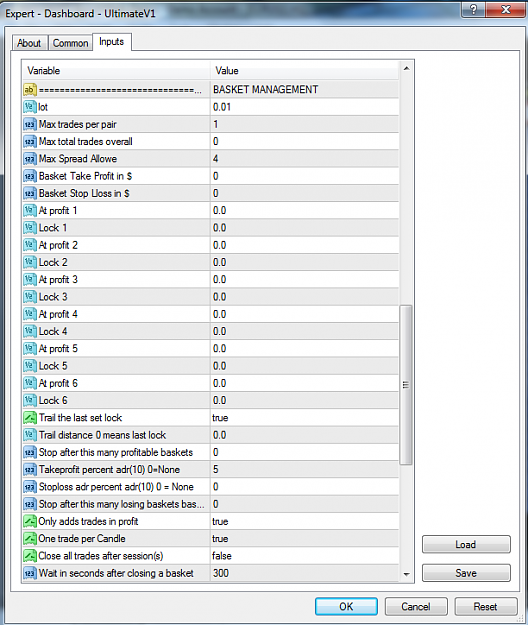This screenshot has height=625, width=528.
Task: Click the double icon beside At profit 1
Action: click(x=30, y=210)
